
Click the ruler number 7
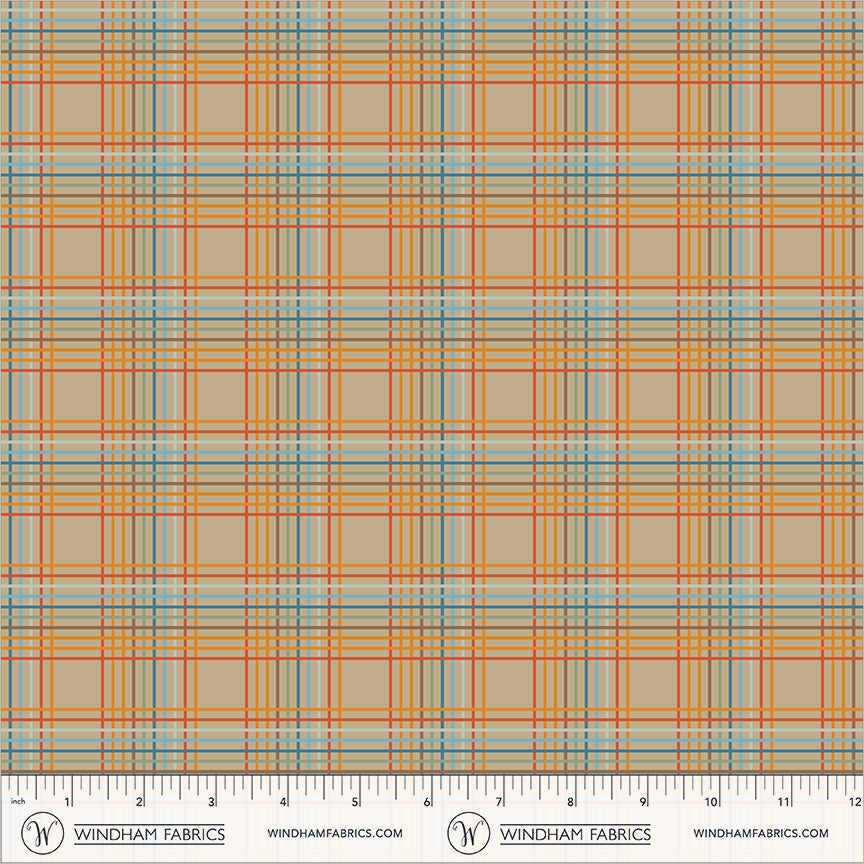(x=499, y=802)
